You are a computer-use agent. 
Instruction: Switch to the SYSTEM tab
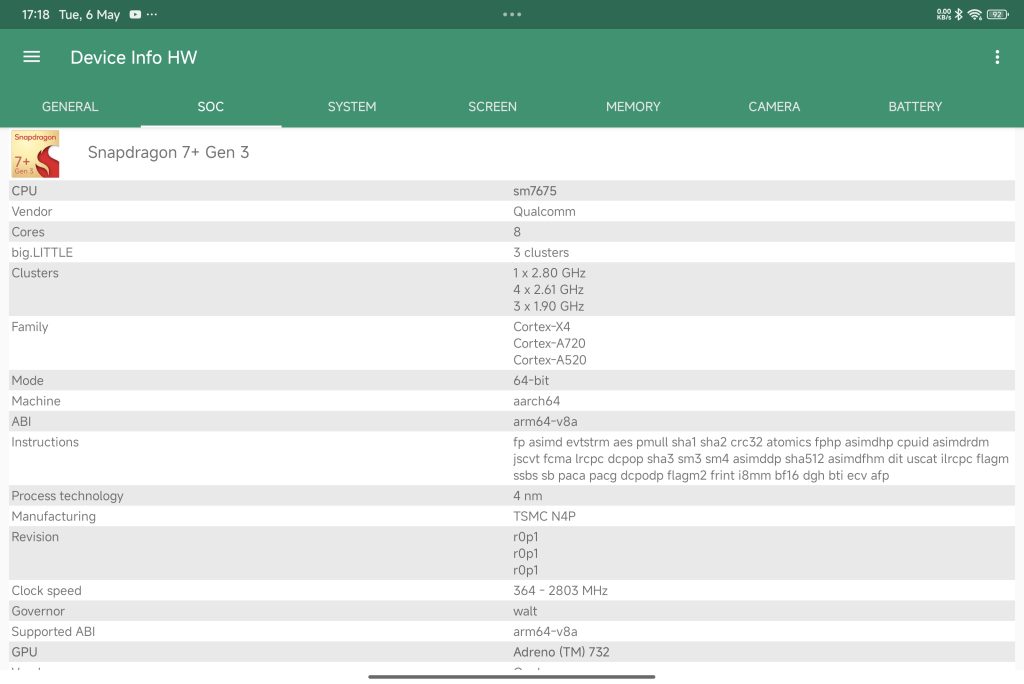(x=352, y=106)
